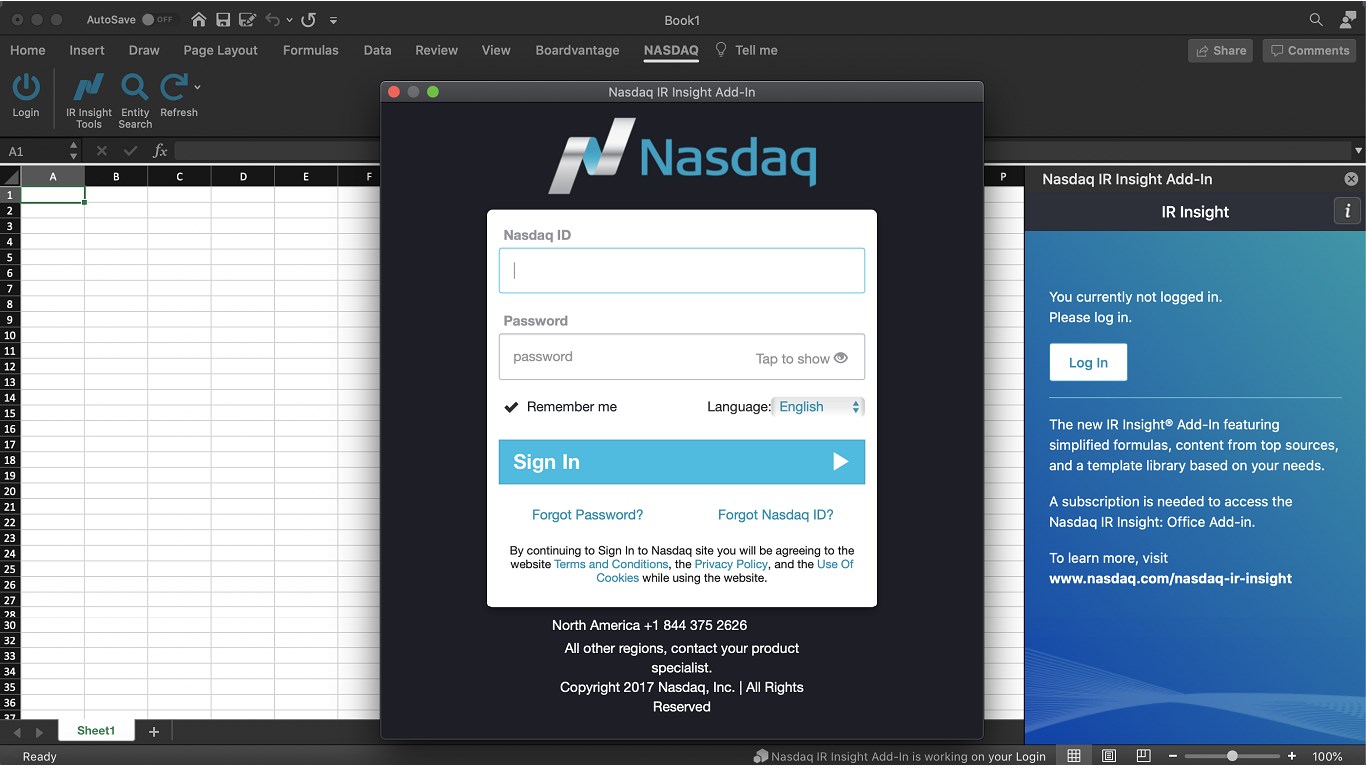
Task: Open www.nasdaq.com/nasdaq-ir-insight link
Action: coord(1170,578)
